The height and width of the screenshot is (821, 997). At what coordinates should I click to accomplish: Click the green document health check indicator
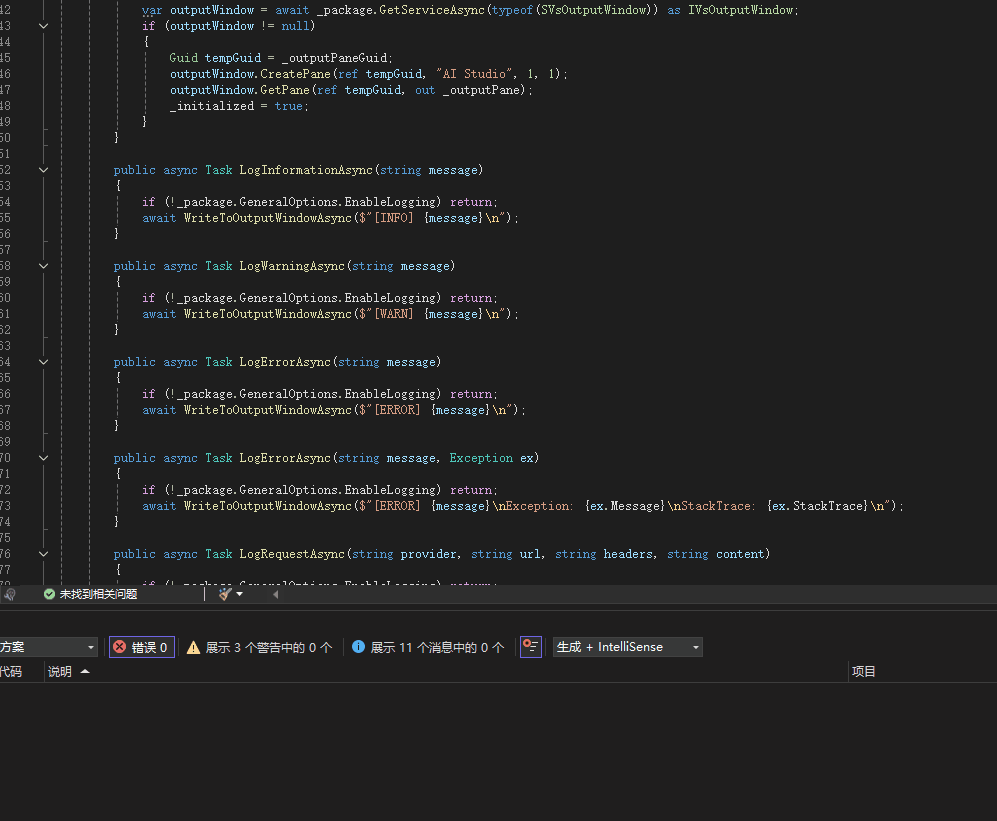[x=49, y=593]
